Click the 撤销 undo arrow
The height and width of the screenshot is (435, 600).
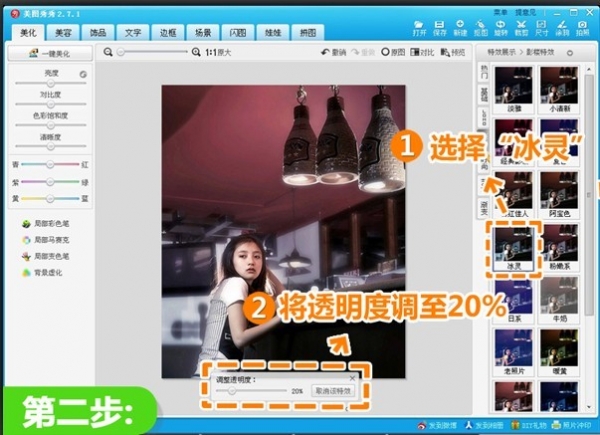pos(333,52)
